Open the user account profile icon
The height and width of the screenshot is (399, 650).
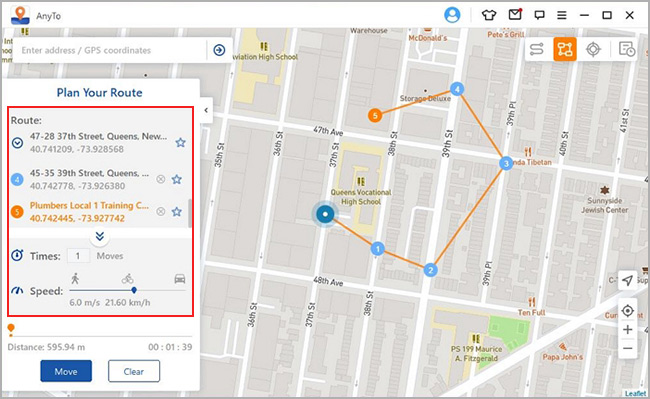pos(452,15)
